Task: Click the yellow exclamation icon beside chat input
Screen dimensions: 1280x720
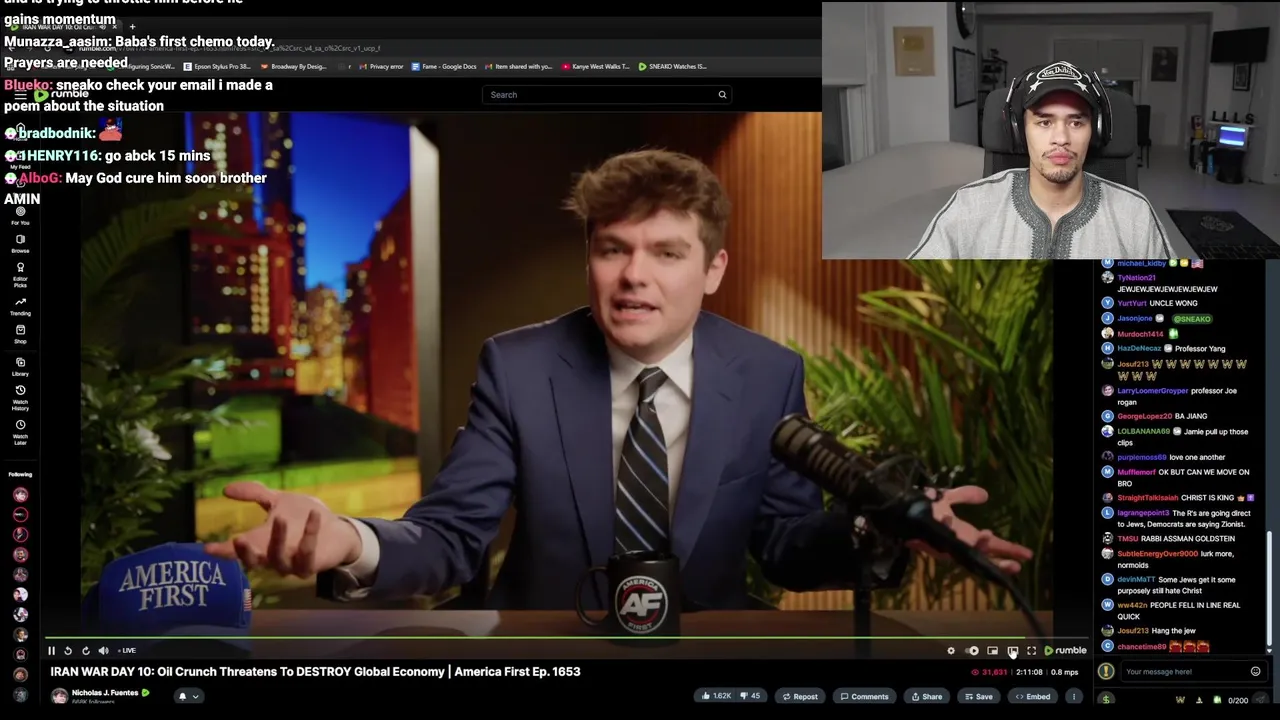Action: point(1106,672)
